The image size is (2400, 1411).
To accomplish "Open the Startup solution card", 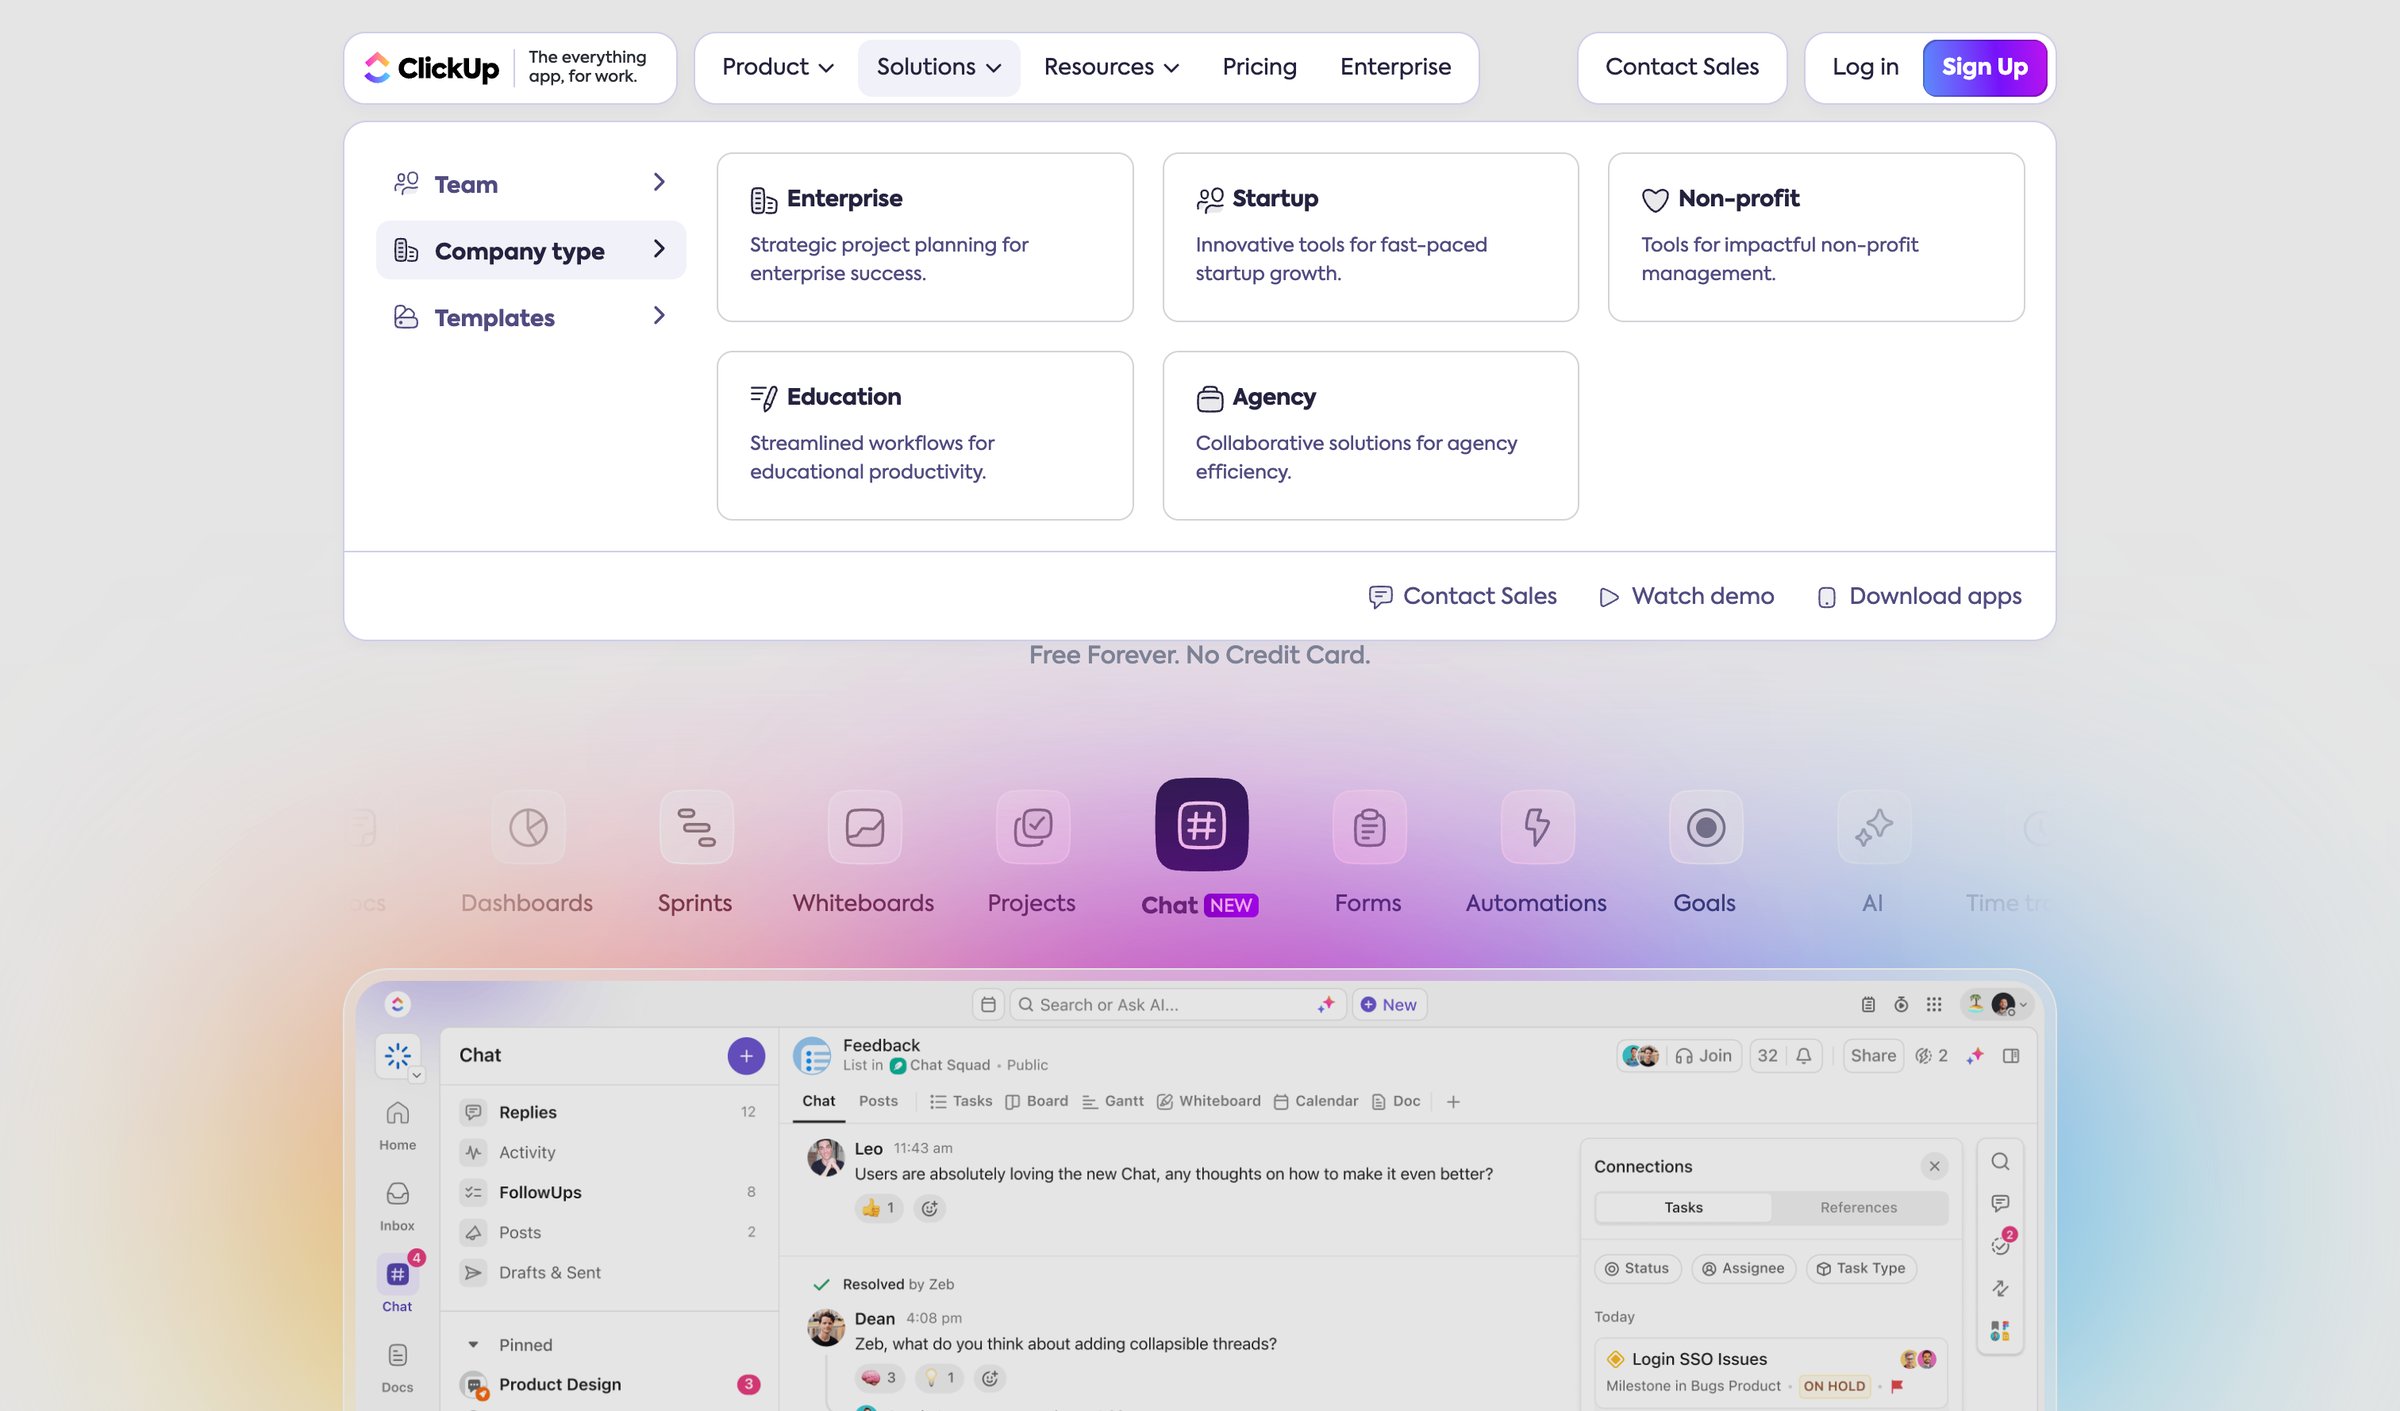I will tap(1370, 237).
